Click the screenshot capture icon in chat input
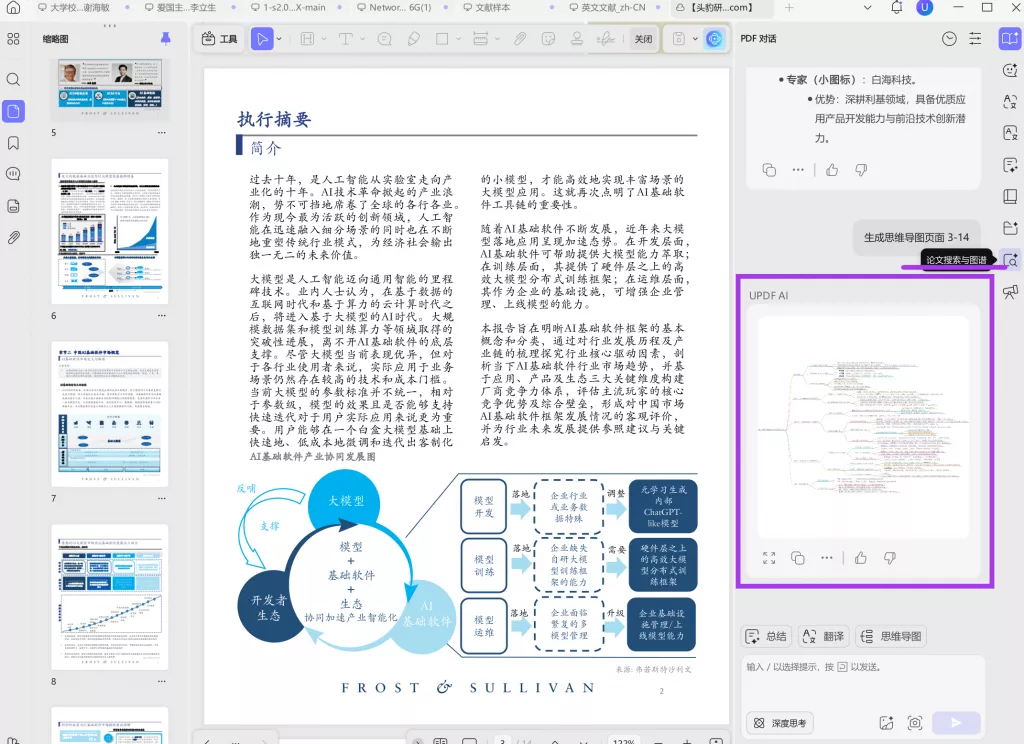This screenshot has width=1024, height=744. 914,722
